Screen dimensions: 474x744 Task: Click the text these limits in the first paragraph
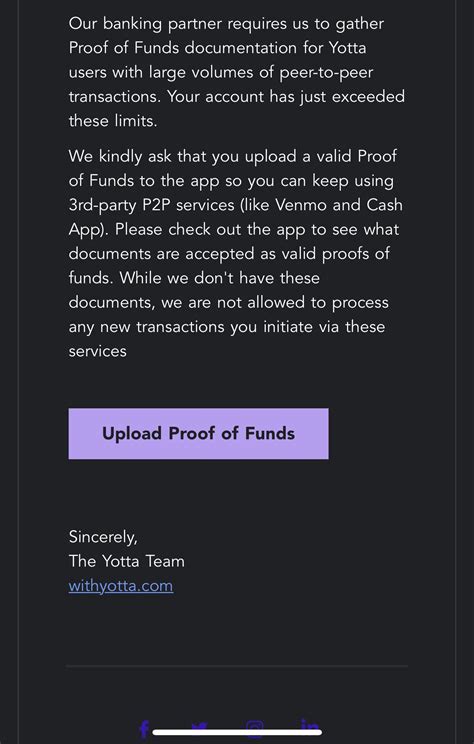[112, 121]
